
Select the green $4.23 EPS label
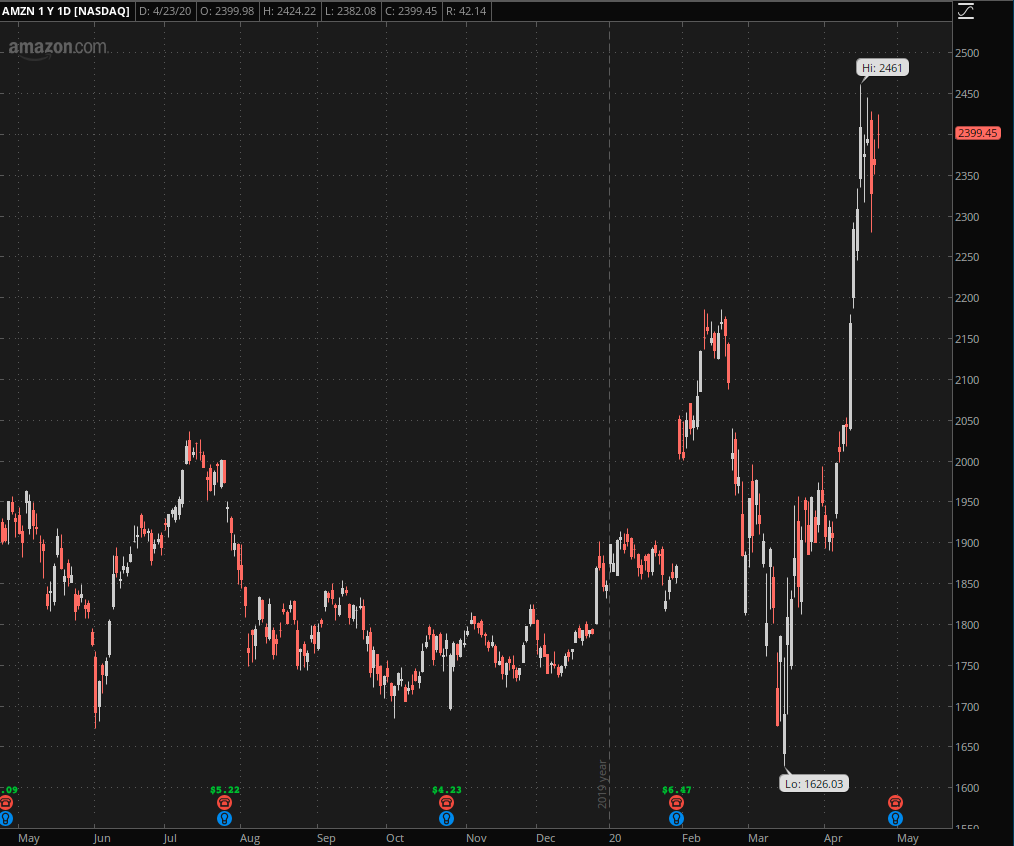(x=446, y=789)
